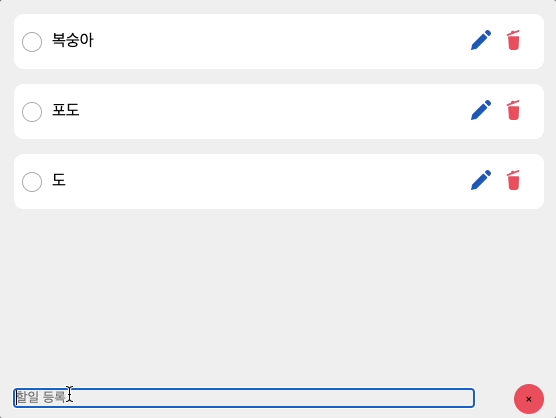The image size is (556, 418).
Task: Edit the 포도 task using the pencil
Action: tap(481, 110)
